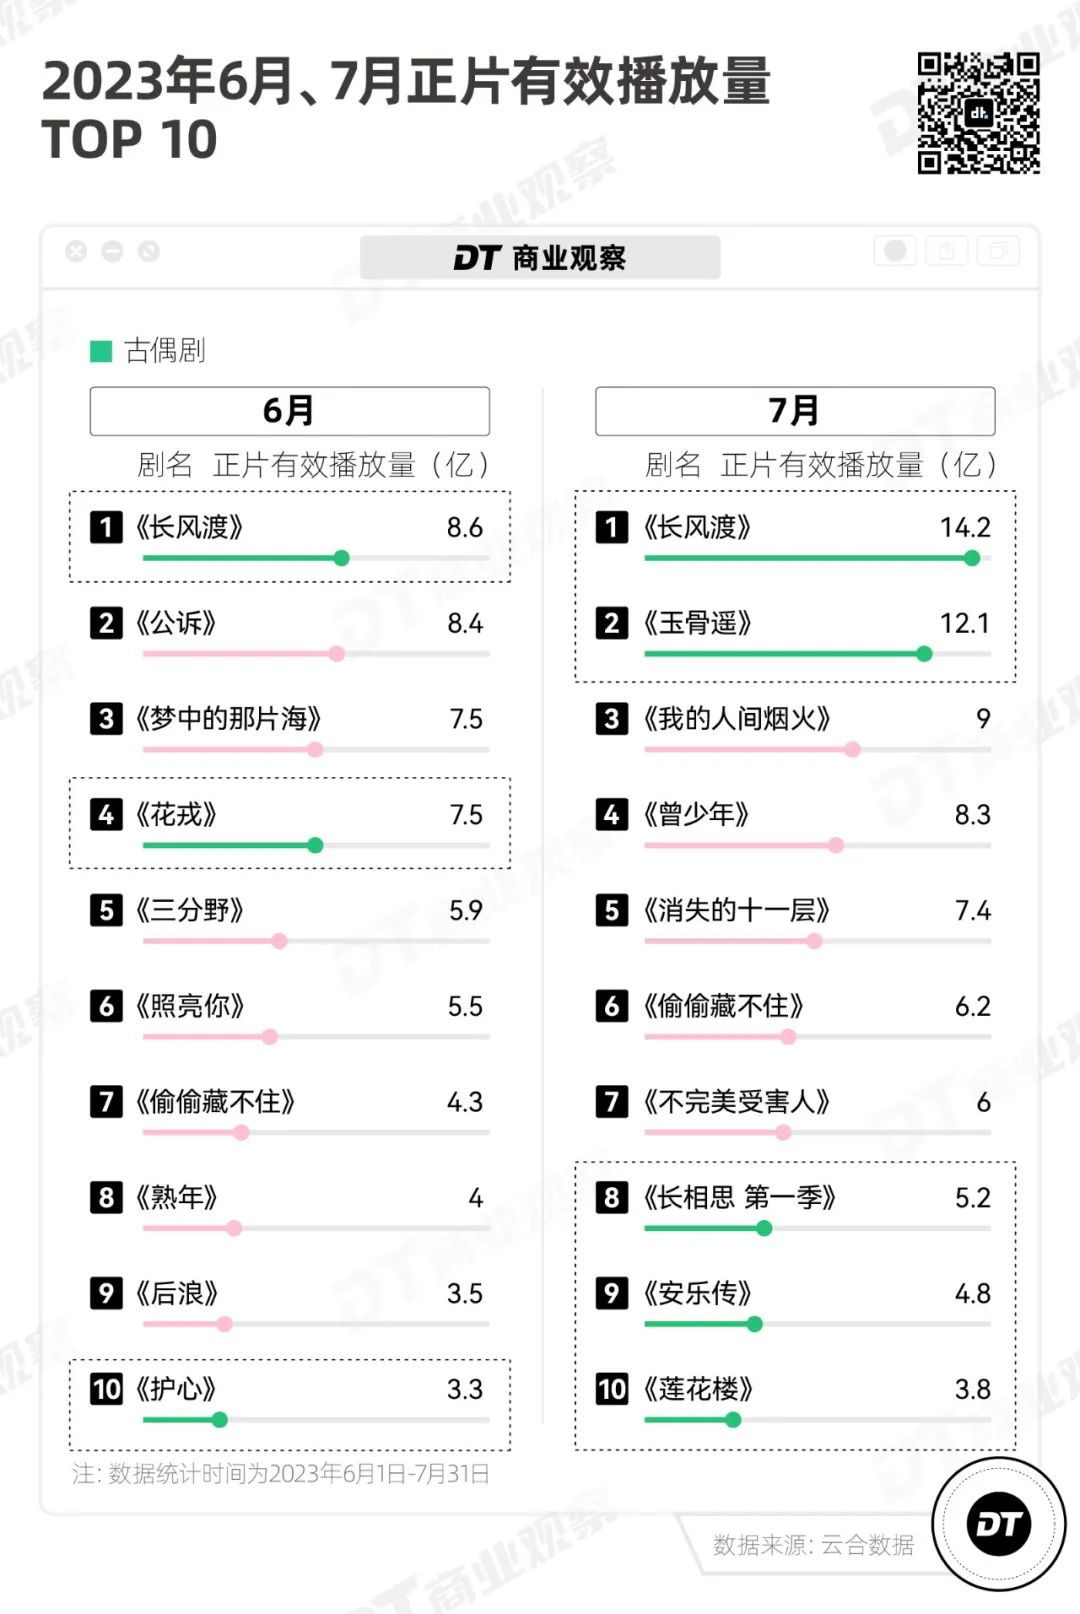Click the green bar endpoint for 《护心》
1080x1614 pixels.
click(220, 1420)
